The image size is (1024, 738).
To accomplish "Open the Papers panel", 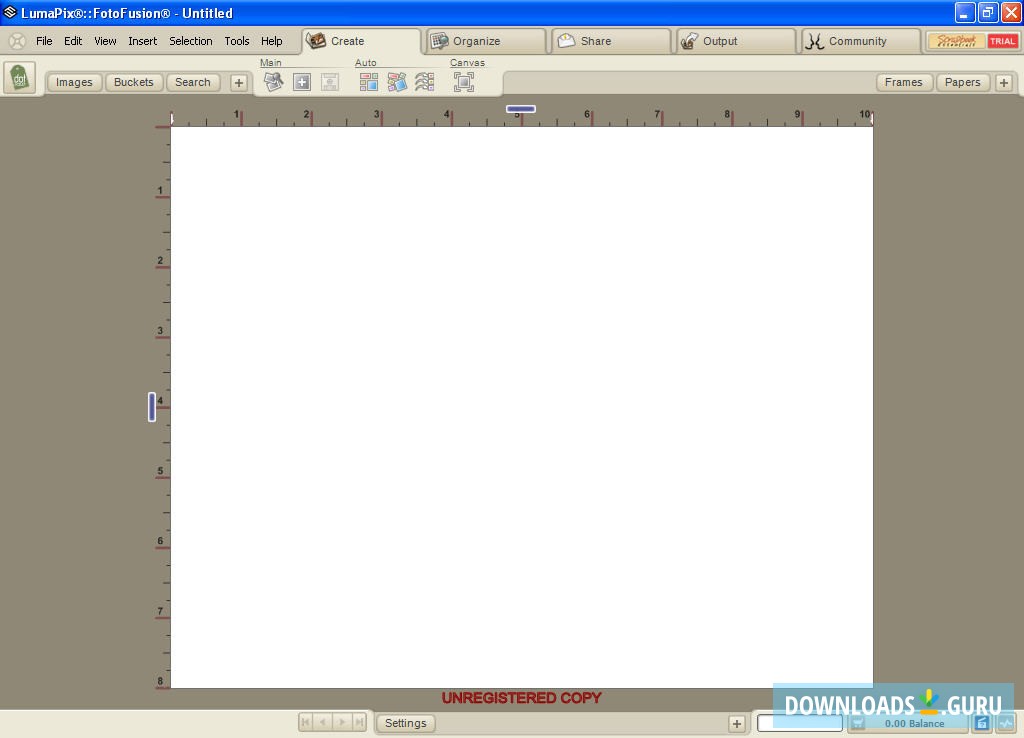I will pyautogui.click(x=963, y=82).
